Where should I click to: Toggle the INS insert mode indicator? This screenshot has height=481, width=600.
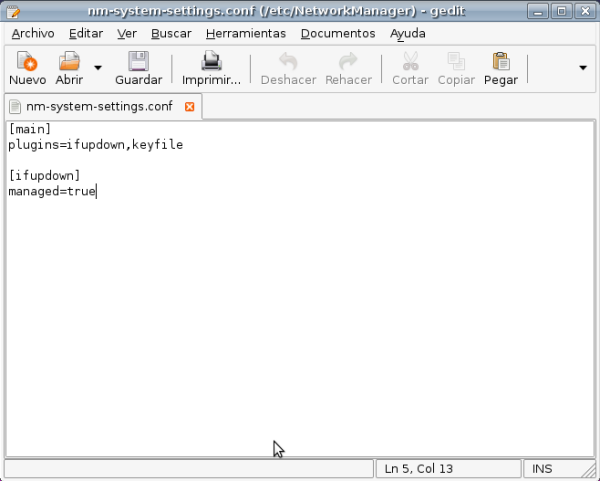coord(542,468)
